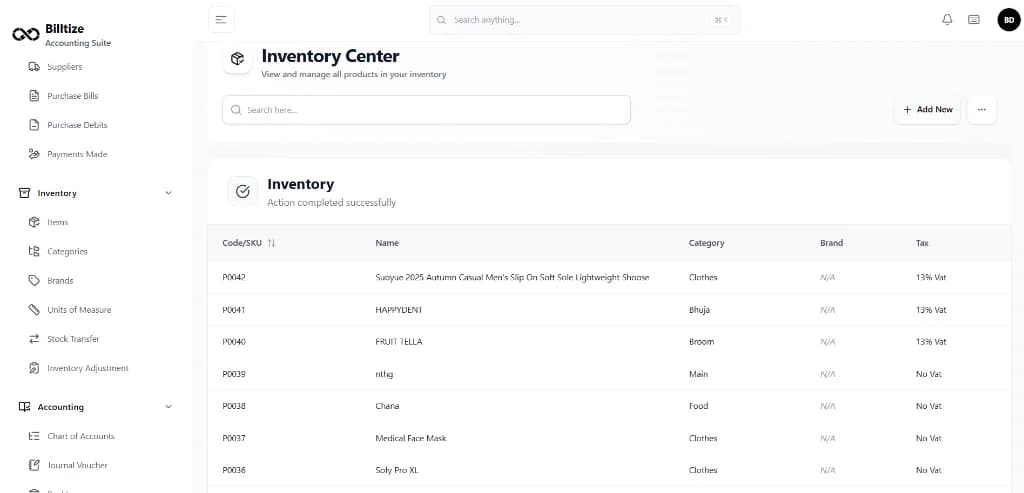The width and height of the screenshot is (1024, 493).
Task: Click the Stock Transfer arrows icon
Action: [34, 339]
